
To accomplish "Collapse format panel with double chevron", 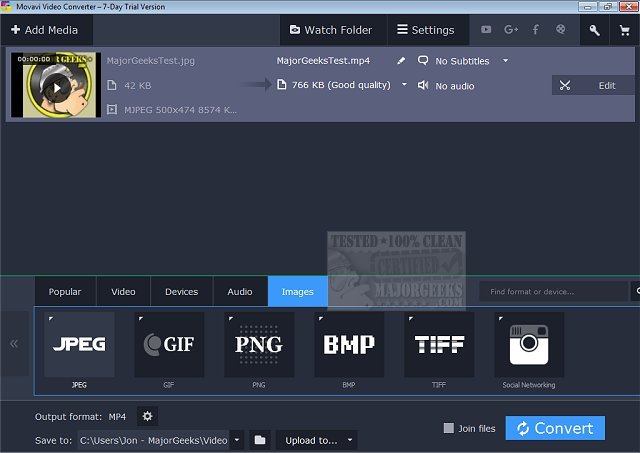I will click(x=14, y=344).
